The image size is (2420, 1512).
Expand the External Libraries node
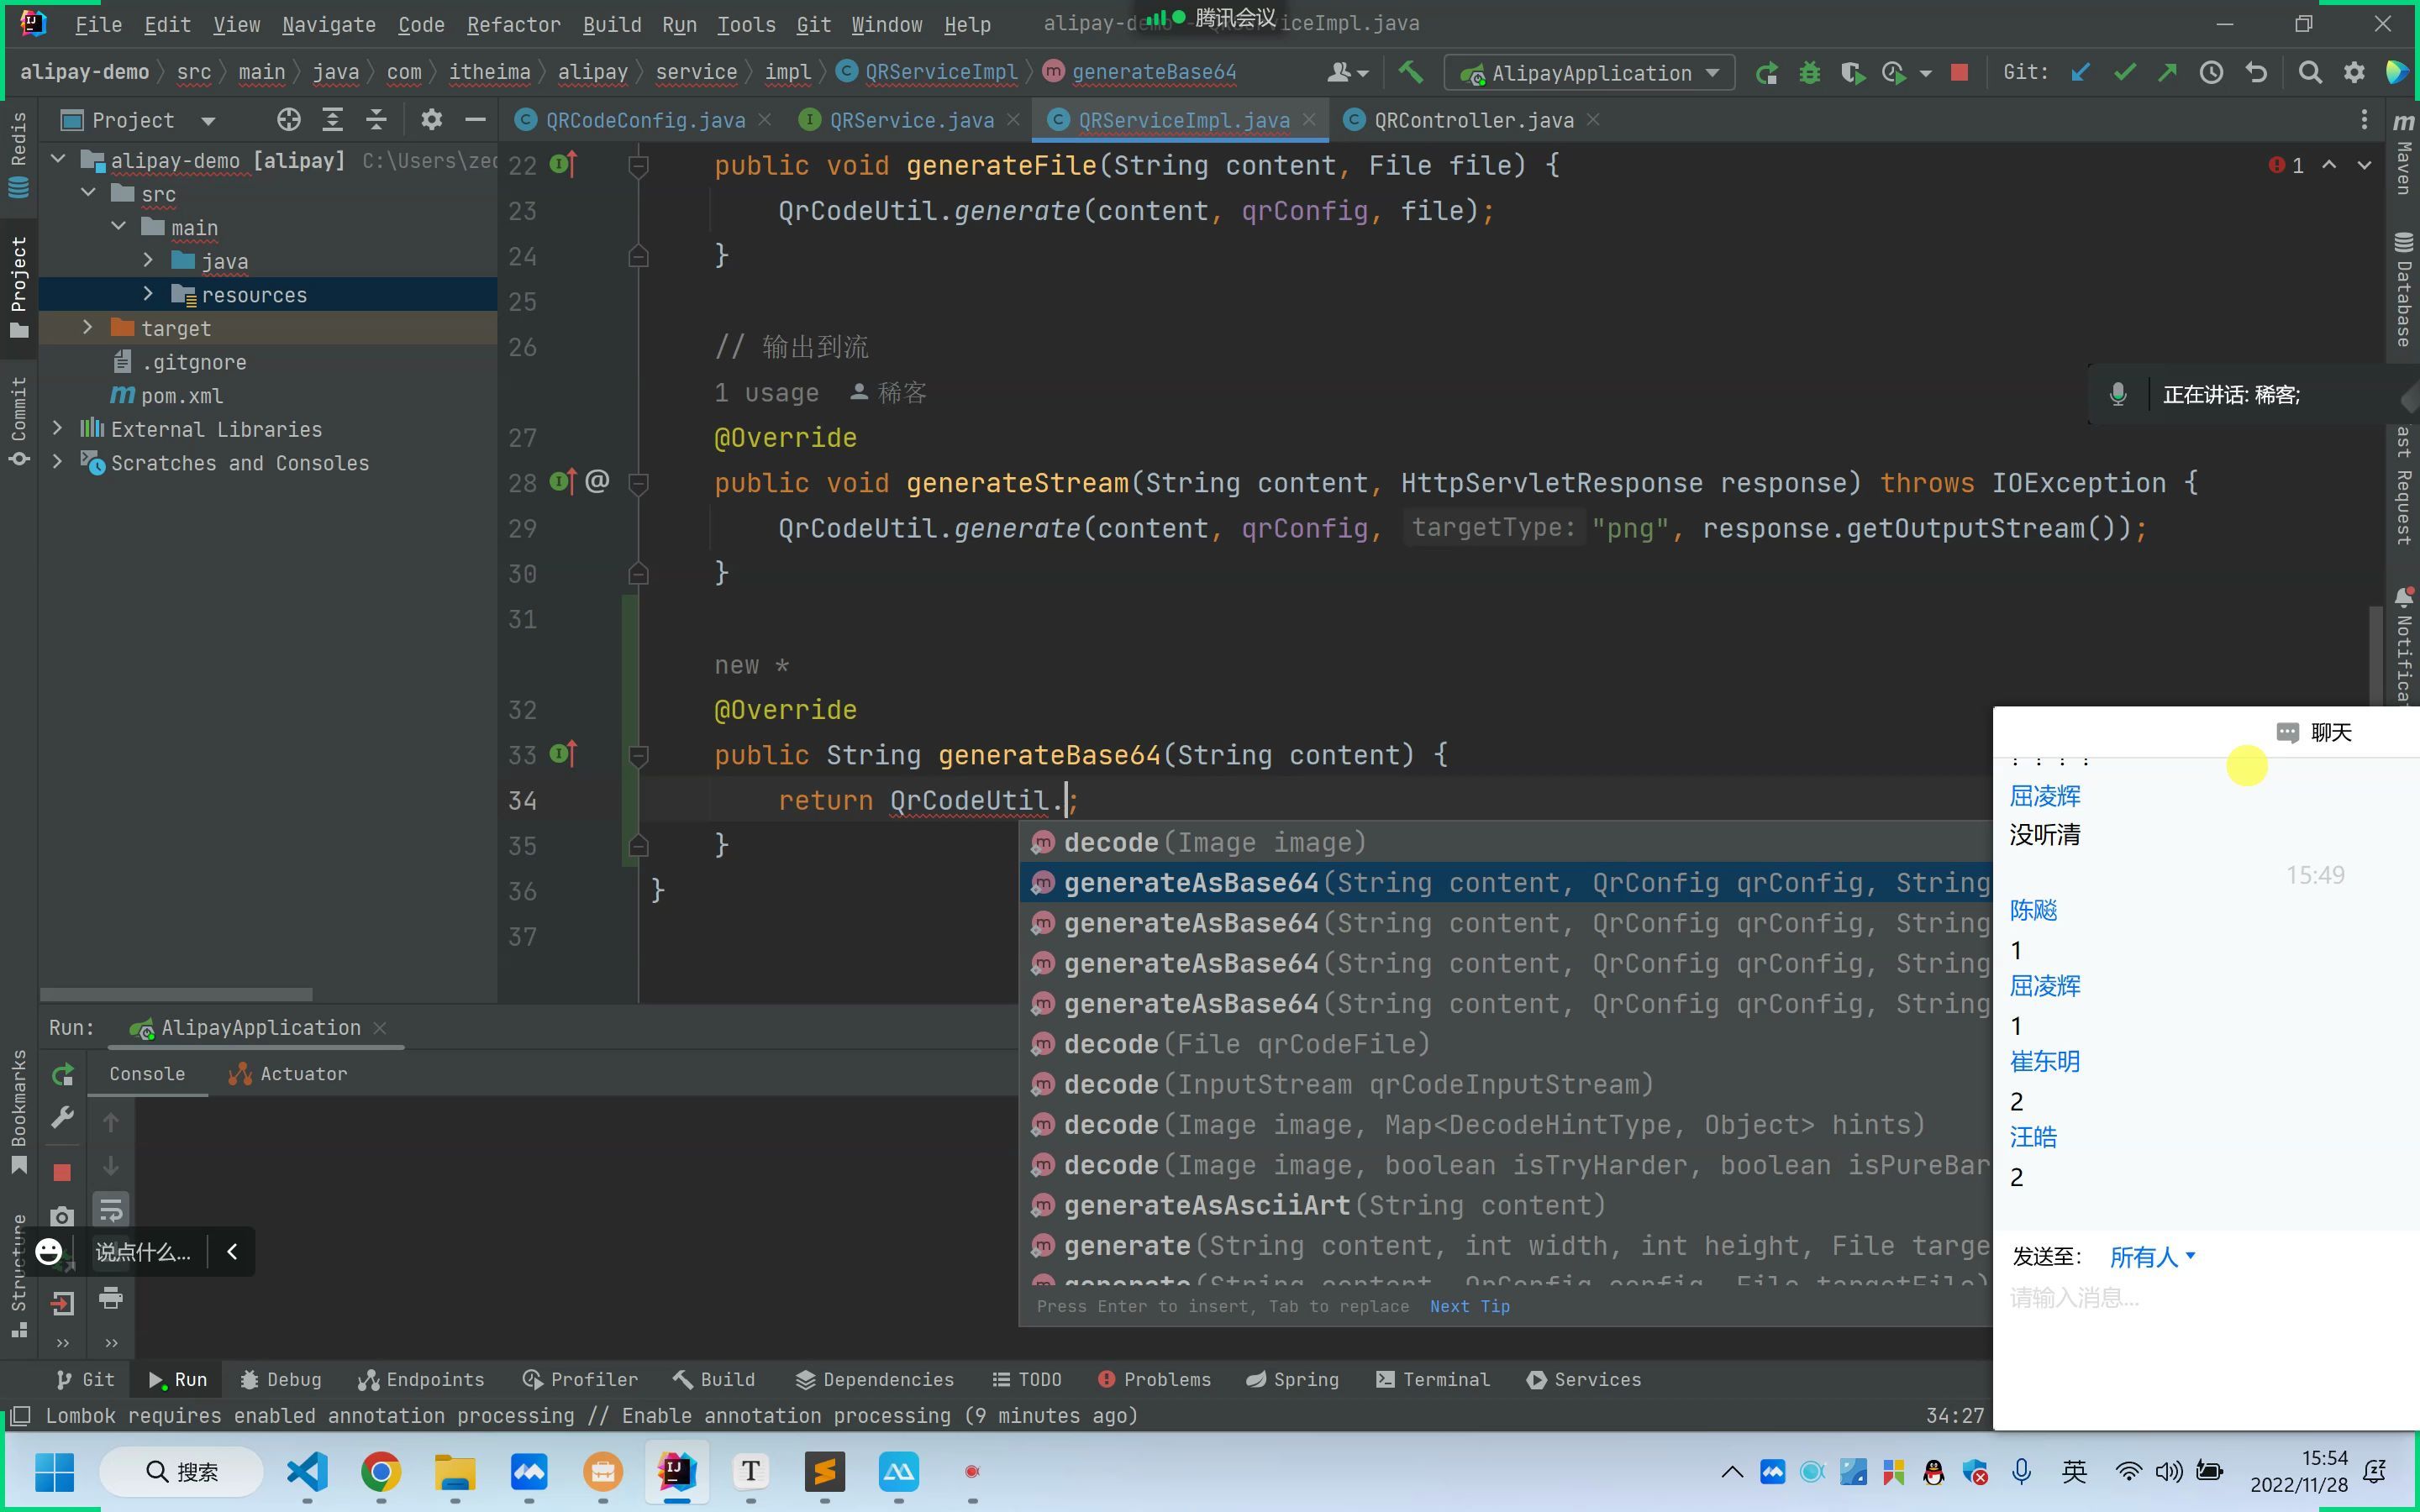pos(57,429)
